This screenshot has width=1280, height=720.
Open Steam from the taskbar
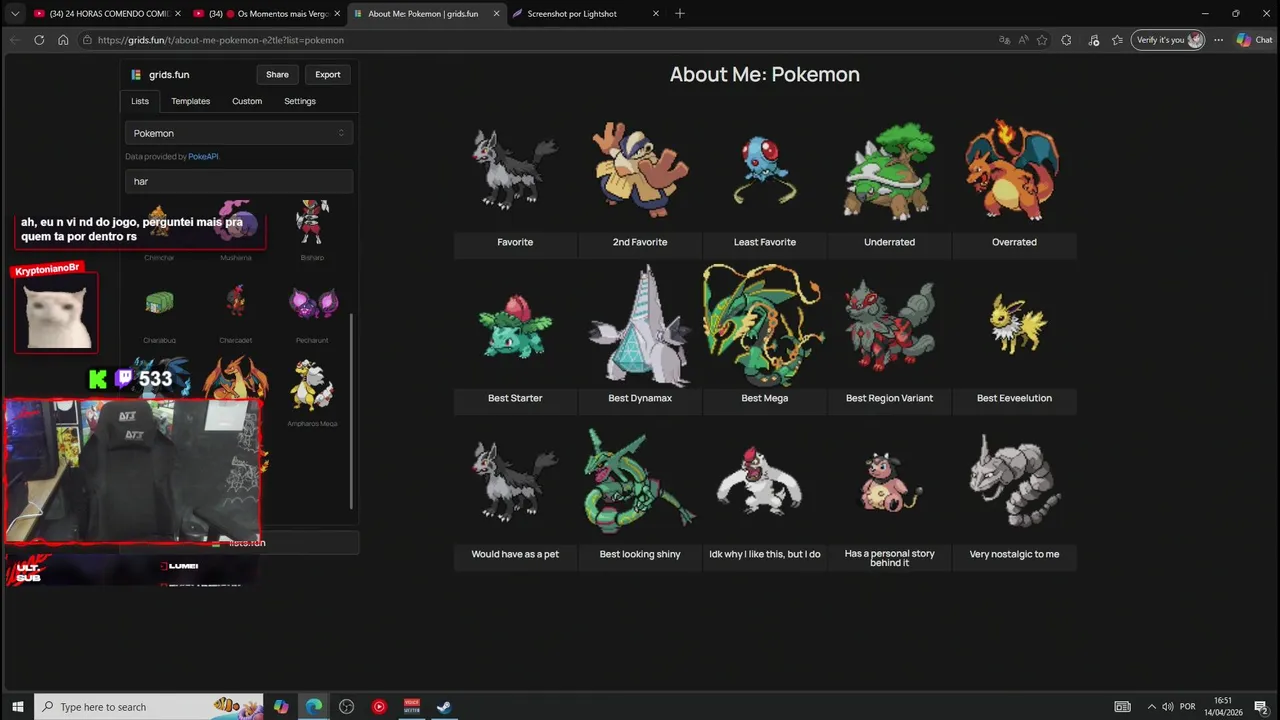(444, 707)
